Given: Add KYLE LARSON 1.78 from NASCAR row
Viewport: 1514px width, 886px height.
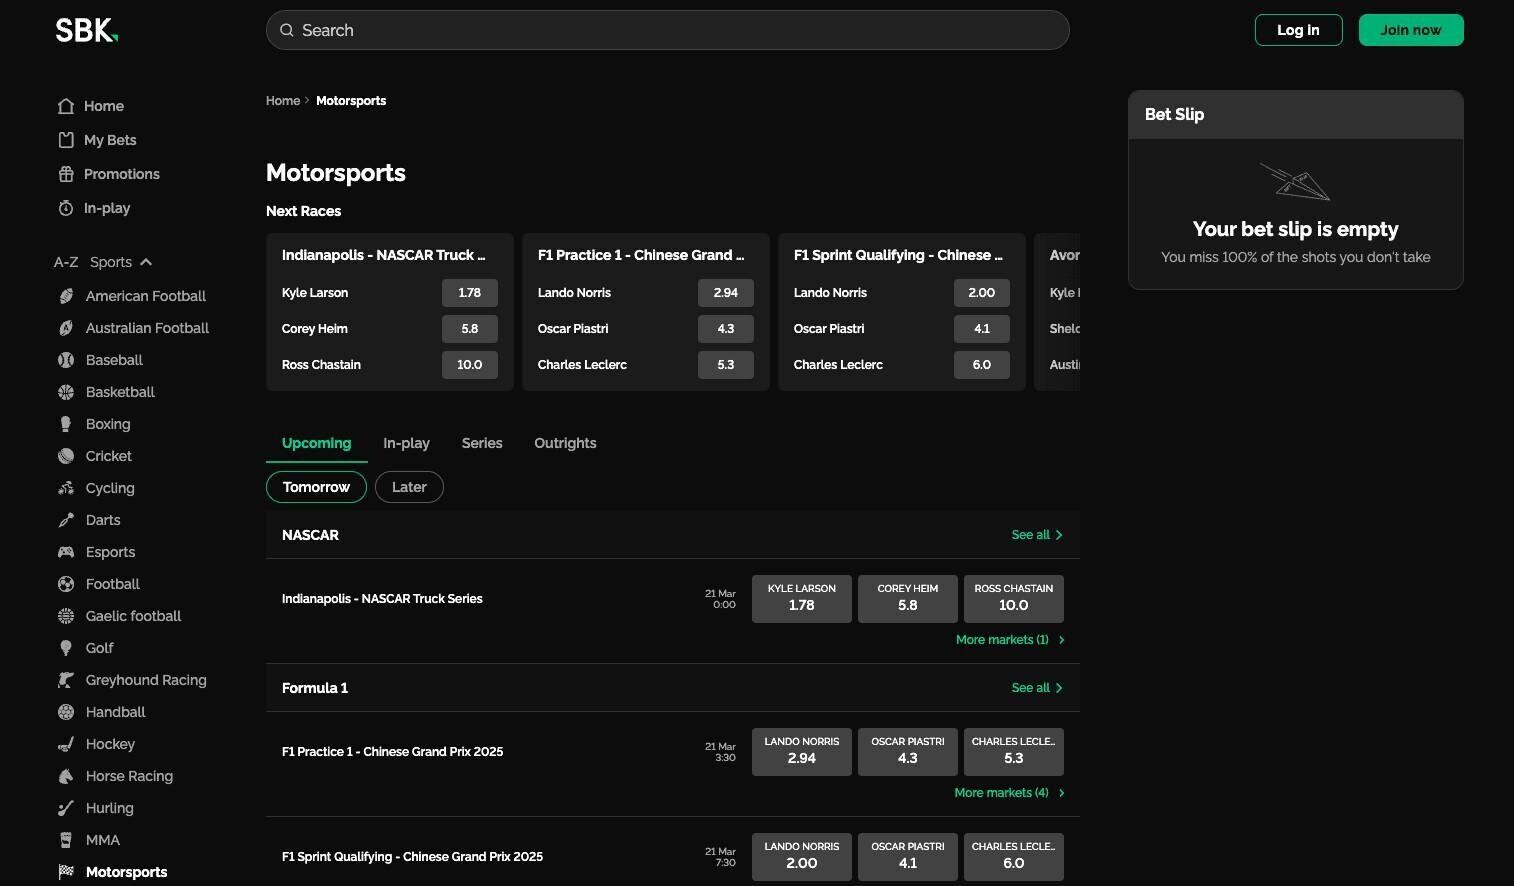Looking at the screenshot, I should pos(802,599).
